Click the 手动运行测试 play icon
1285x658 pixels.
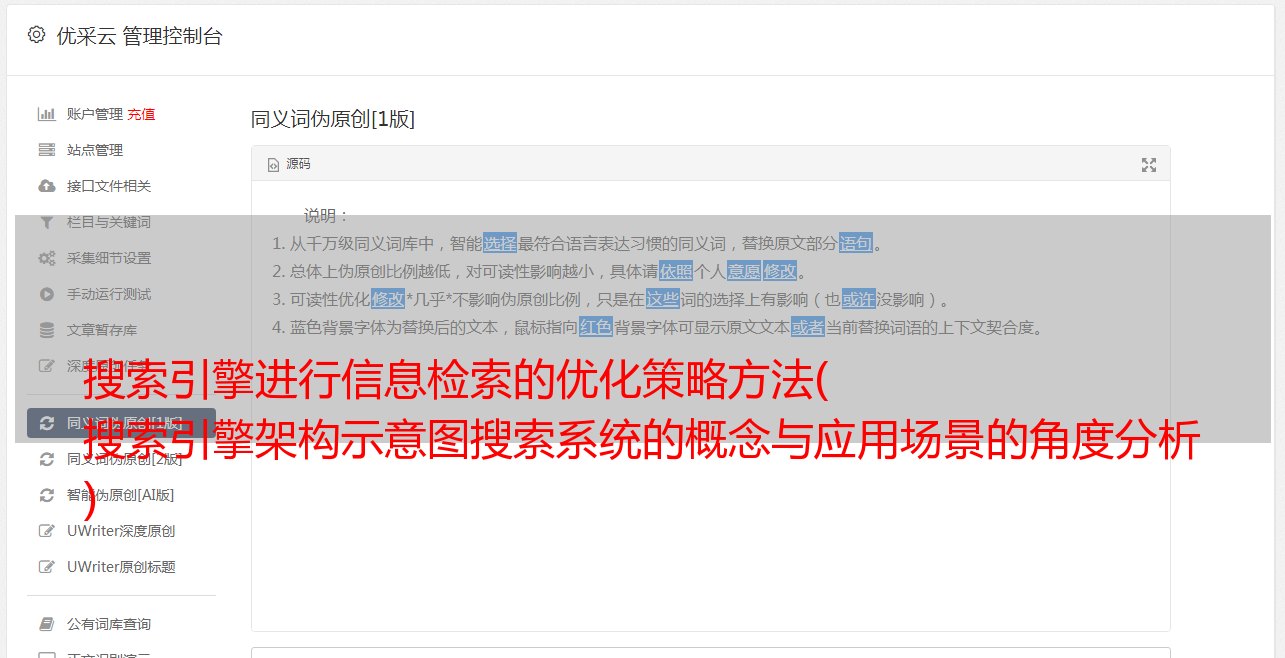[47, 294]
